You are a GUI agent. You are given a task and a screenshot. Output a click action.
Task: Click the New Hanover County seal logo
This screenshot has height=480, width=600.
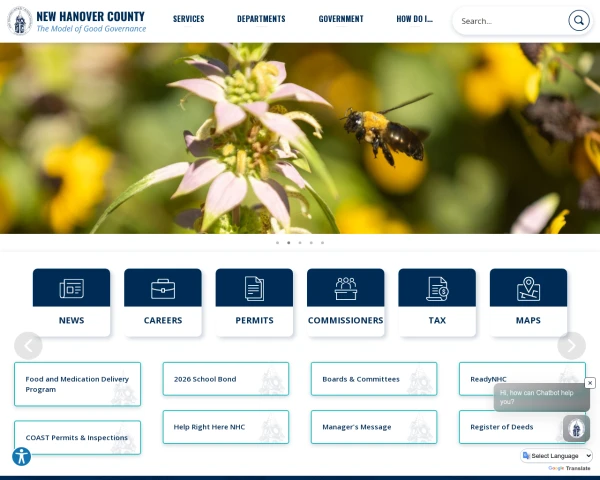[x=20, y=21]
